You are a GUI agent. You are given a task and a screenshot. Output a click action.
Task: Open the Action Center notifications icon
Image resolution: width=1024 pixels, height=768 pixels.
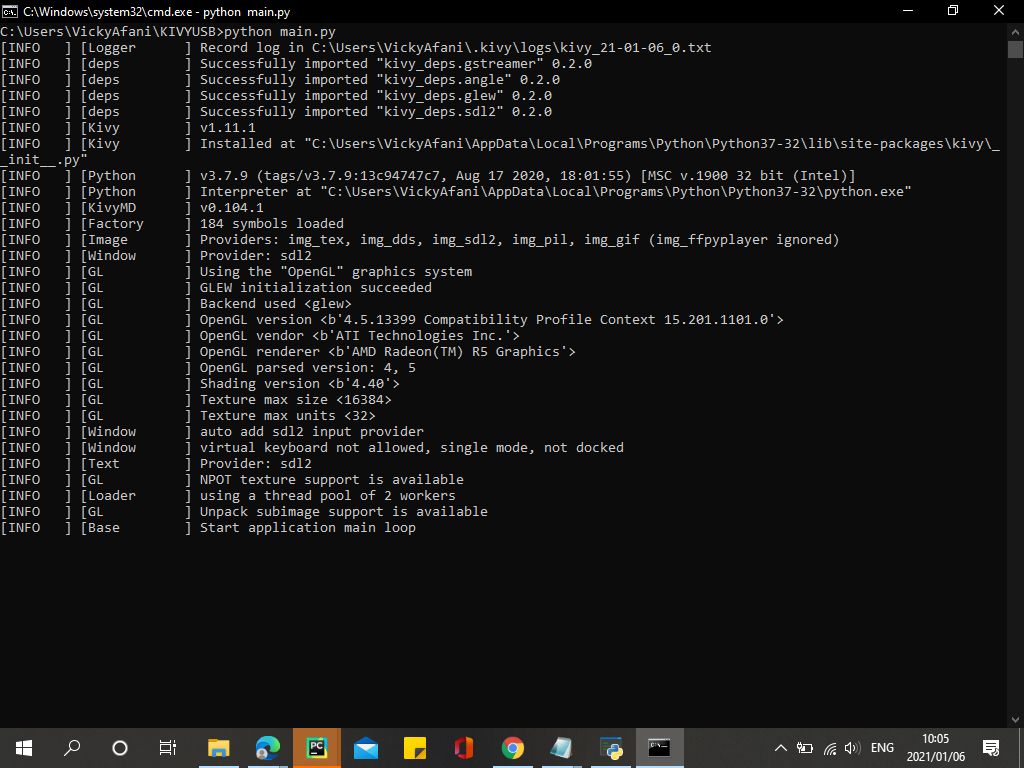tap(991, 748)
